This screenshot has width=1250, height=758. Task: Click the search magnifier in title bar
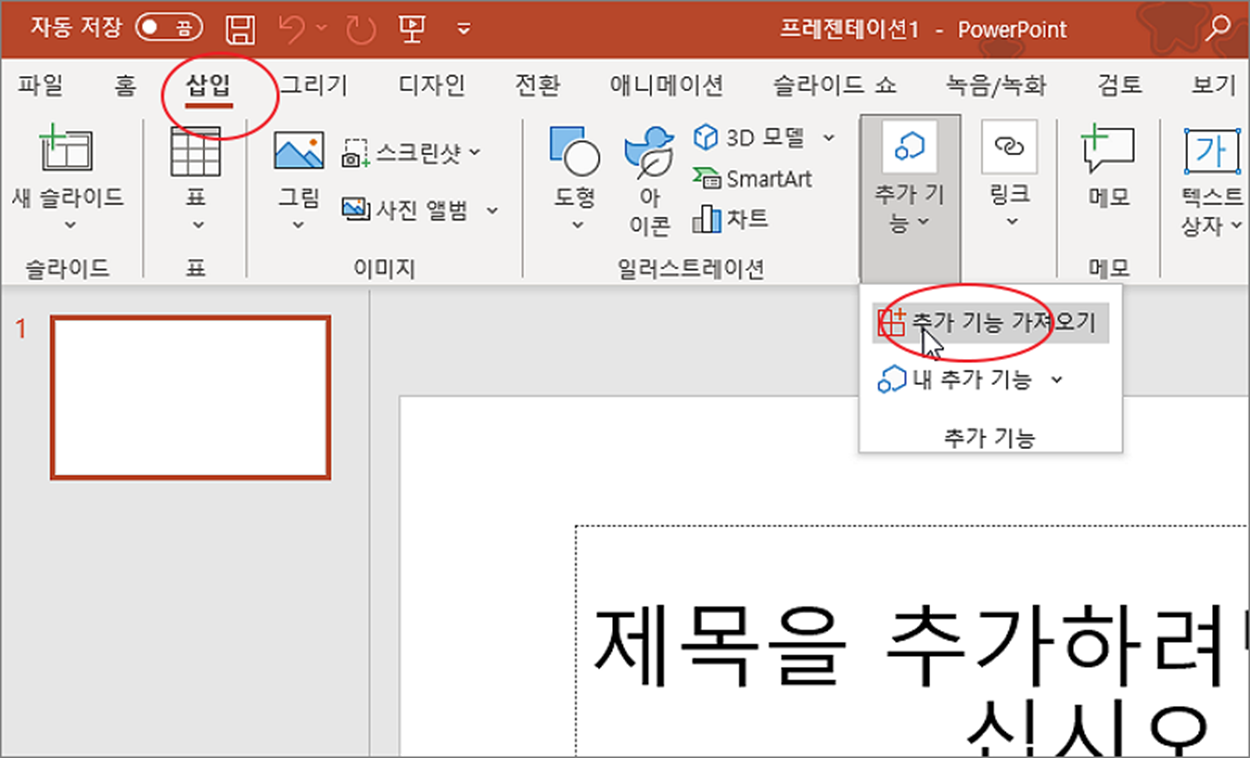(1218, 28)
